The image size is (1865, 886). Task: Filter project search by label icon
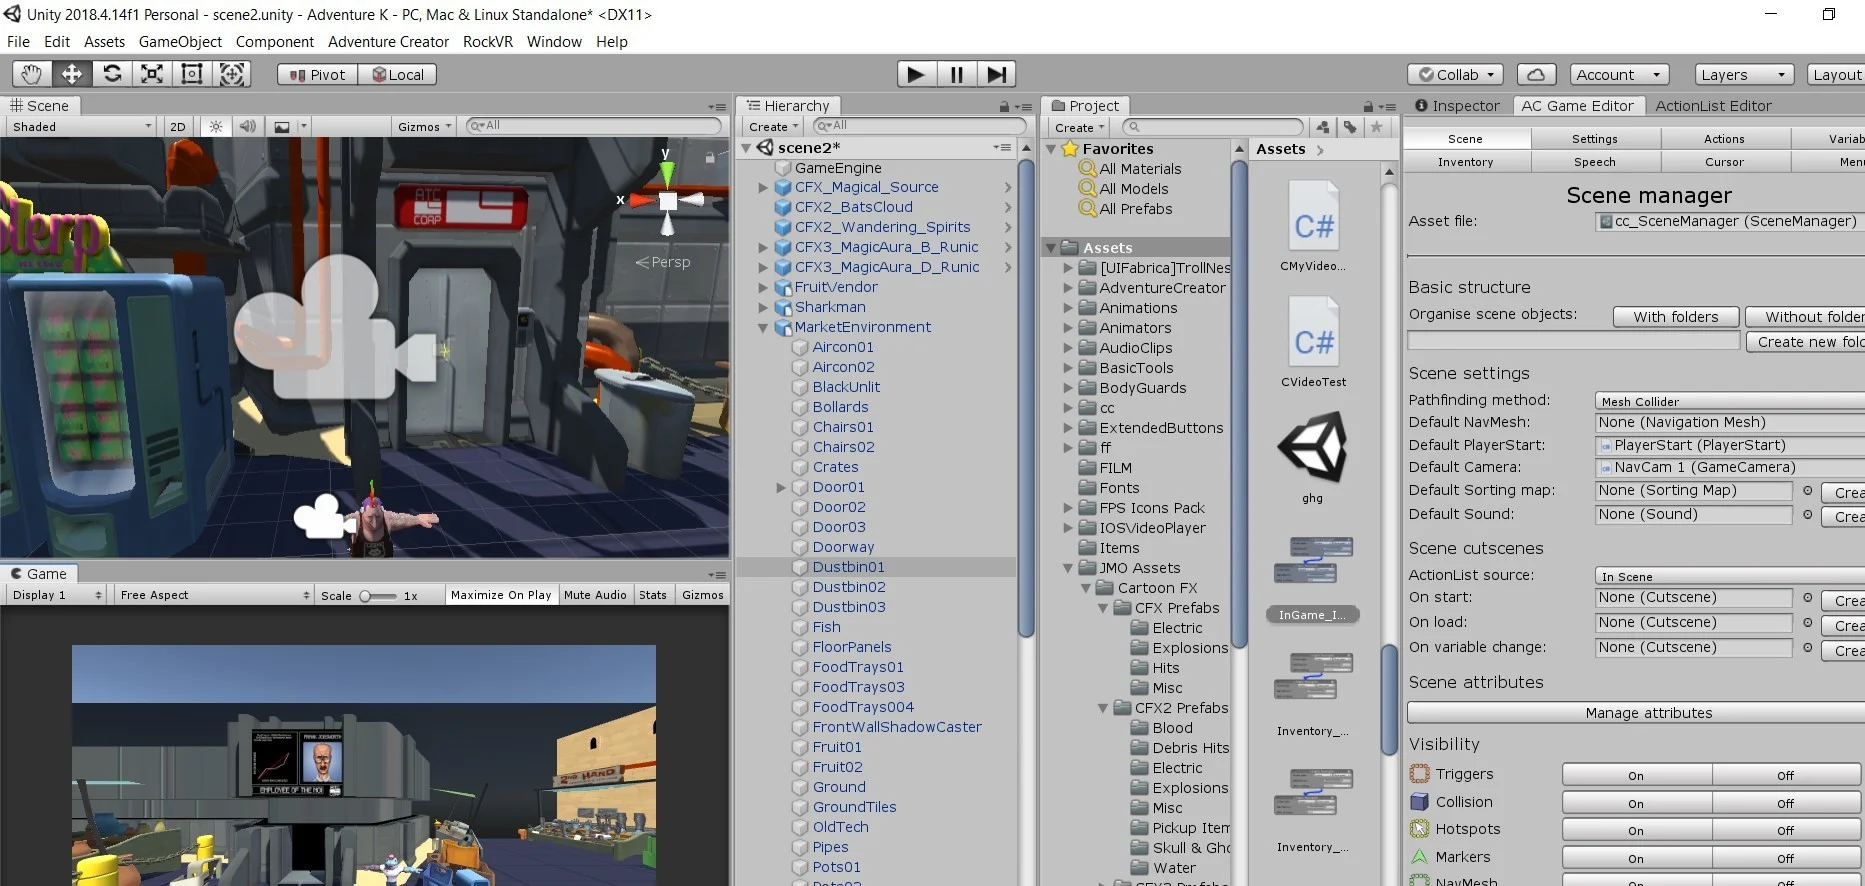coord(1350,127)
